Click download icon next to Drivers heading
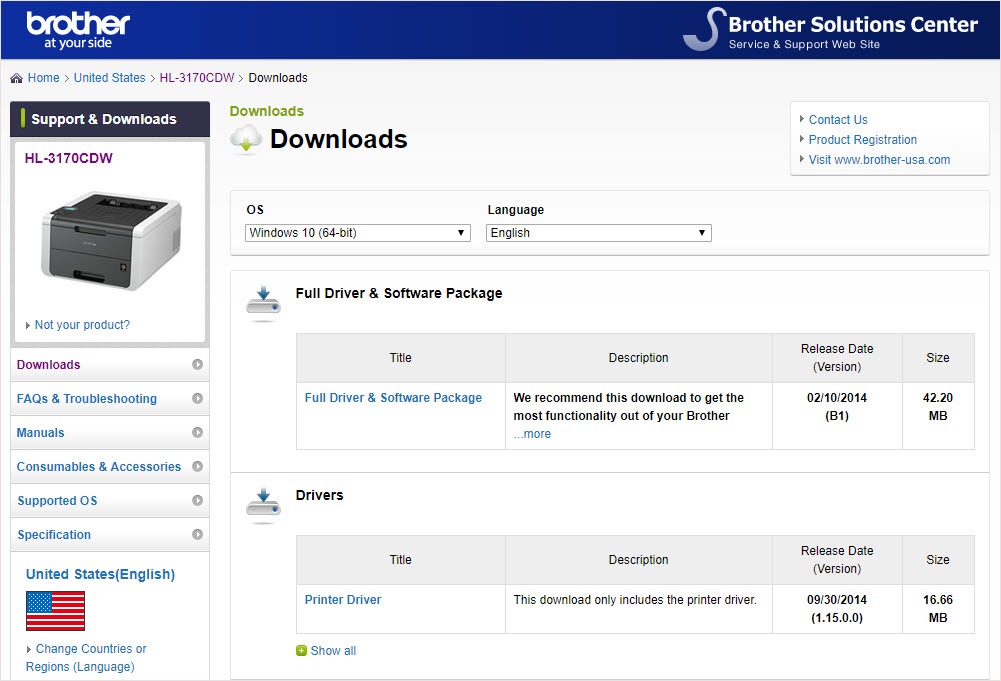This screenshot has width=1001, height=681. click(x=264, y=504)
